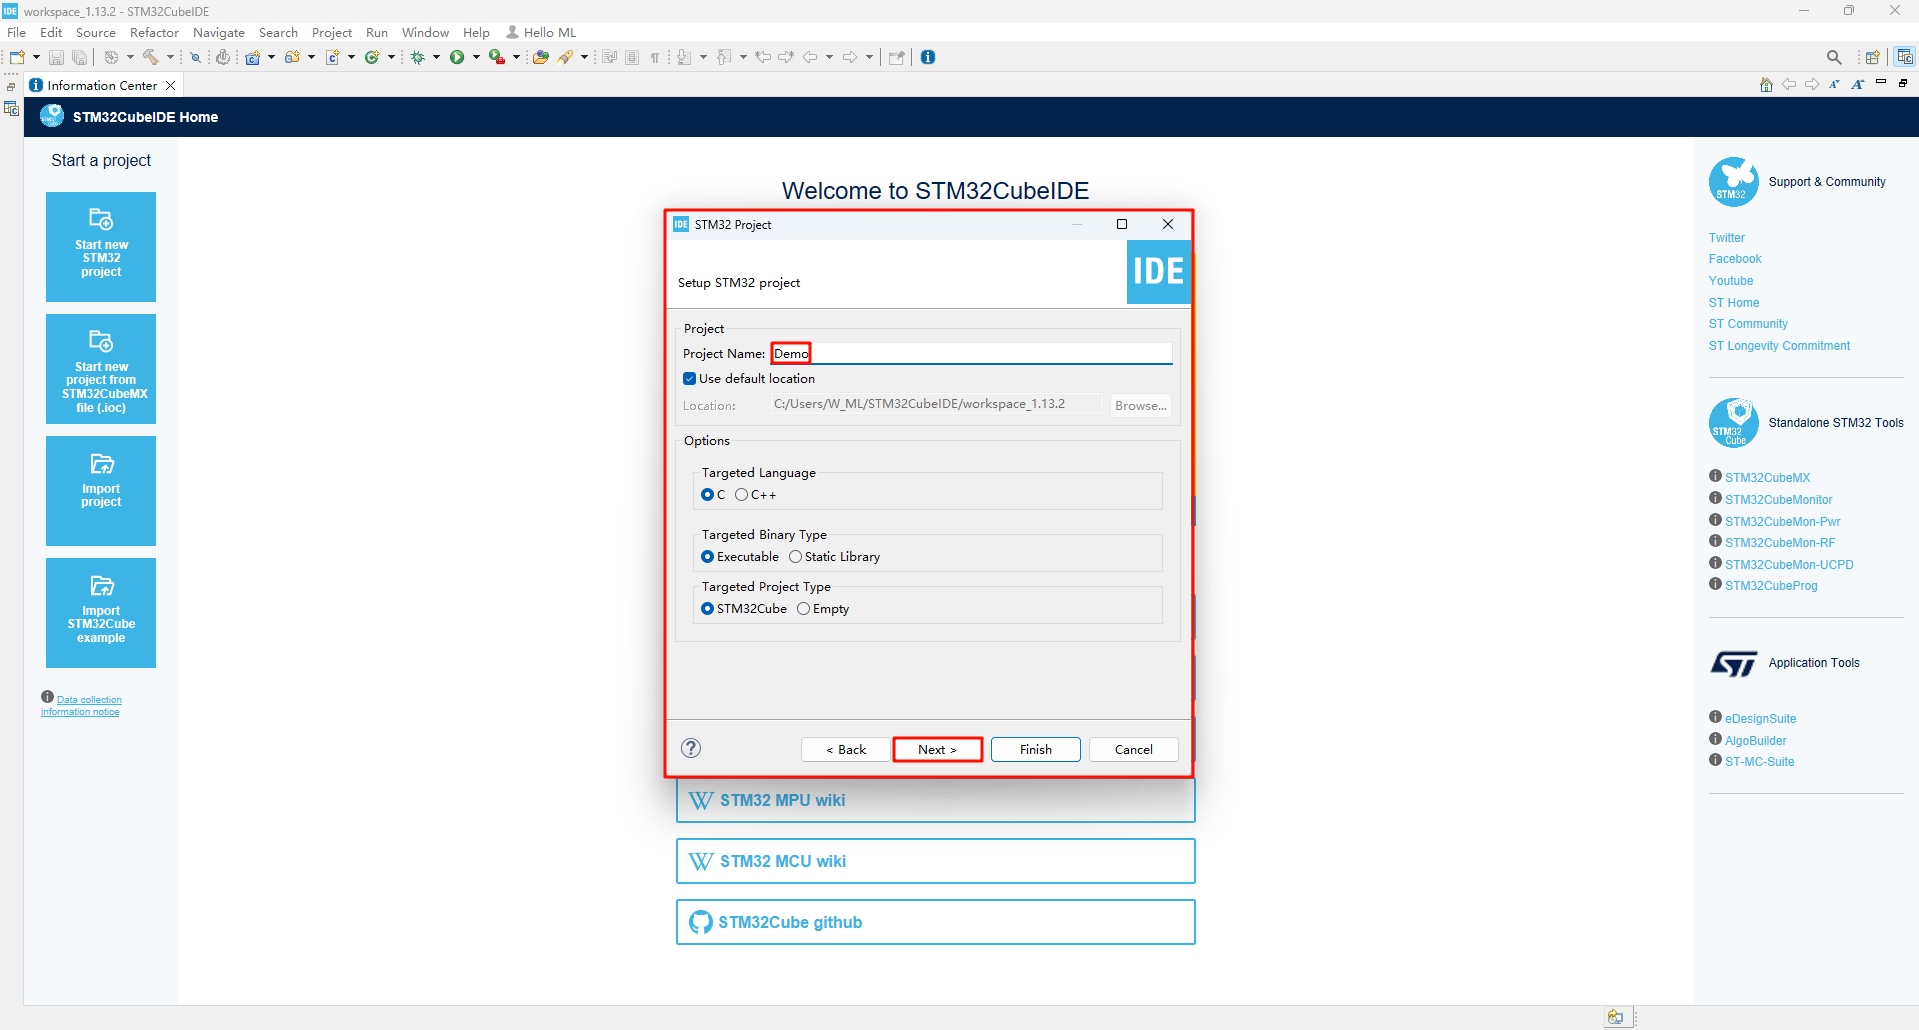Open the STM32CubeMX link
Viewport: 1919px width, 1030px height.
(x=1767, y=478)
